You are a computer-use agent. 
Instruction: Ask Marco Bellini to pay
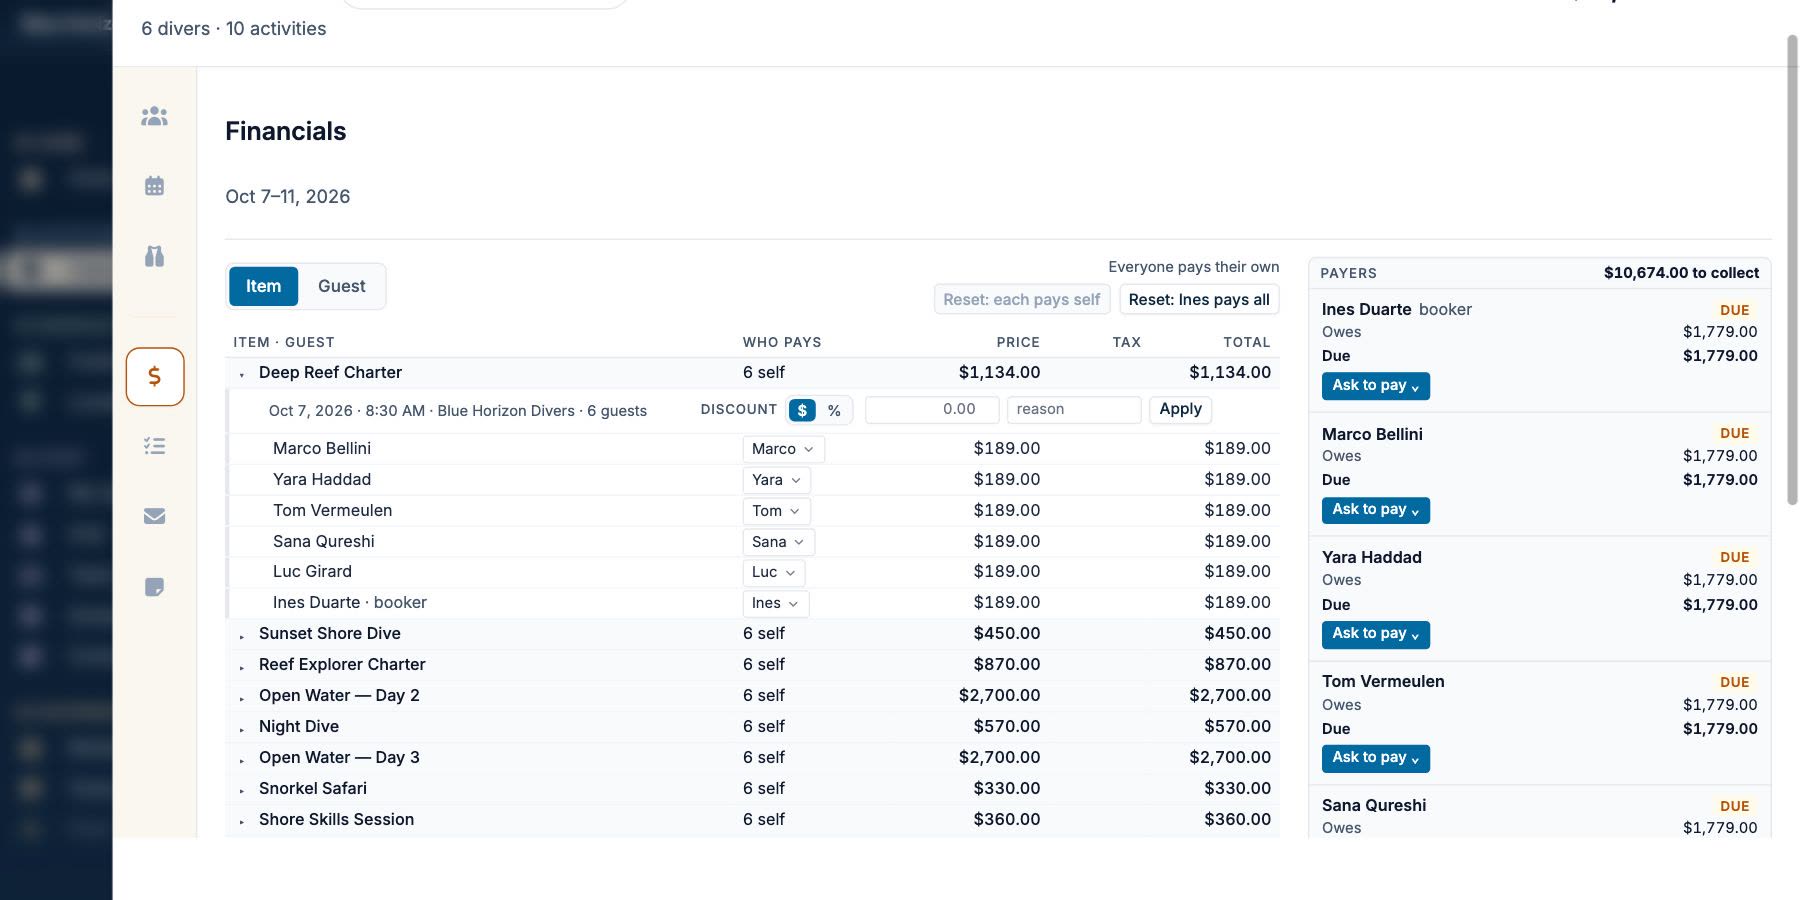click(x=1375, y=510)
